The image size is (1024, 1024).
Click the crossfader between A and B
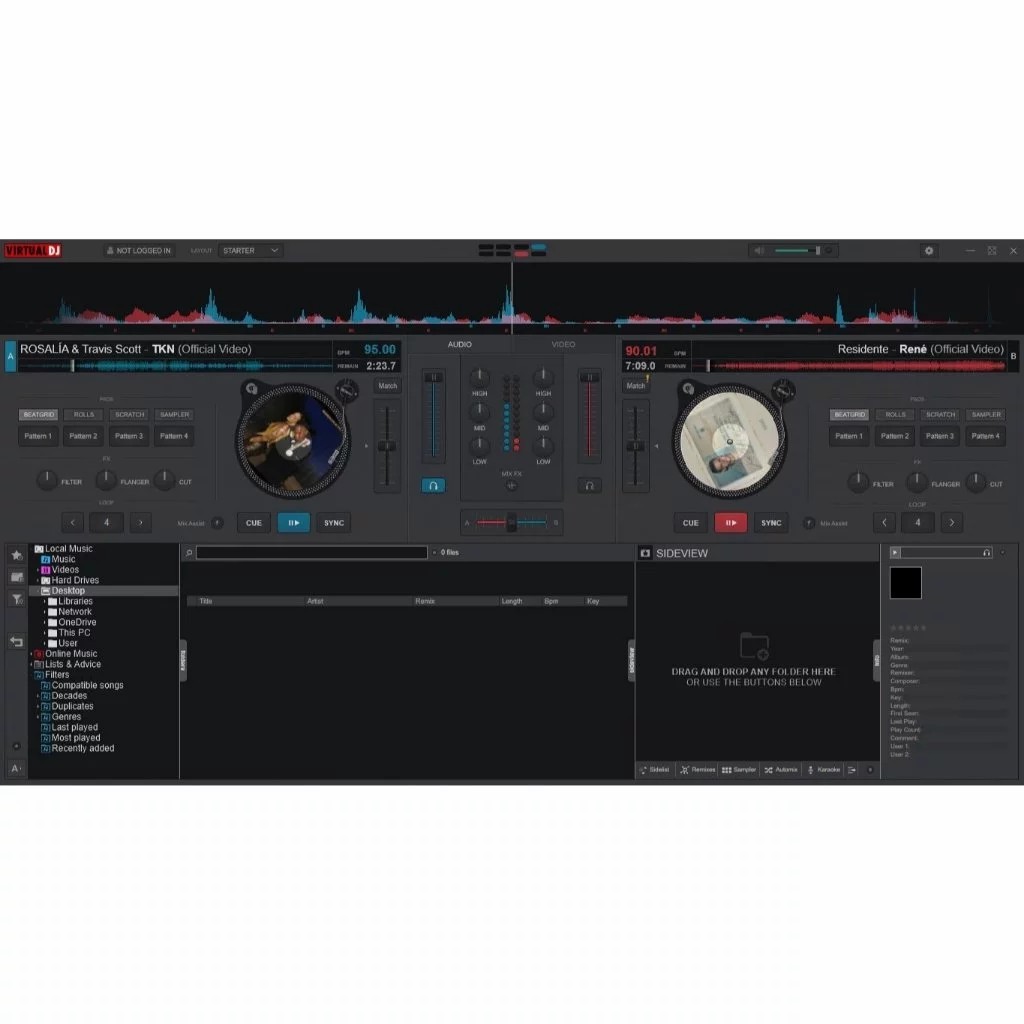(x=511, y=522)
